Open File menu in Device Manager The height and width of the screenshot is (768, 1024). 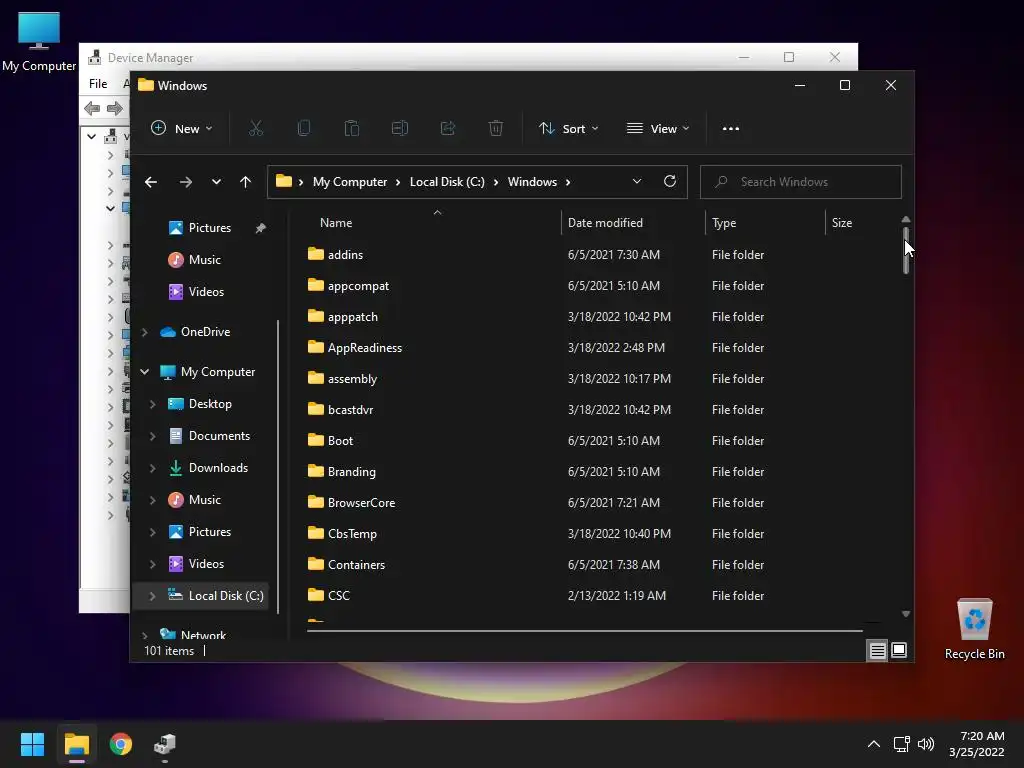click(x=98, y=84)
